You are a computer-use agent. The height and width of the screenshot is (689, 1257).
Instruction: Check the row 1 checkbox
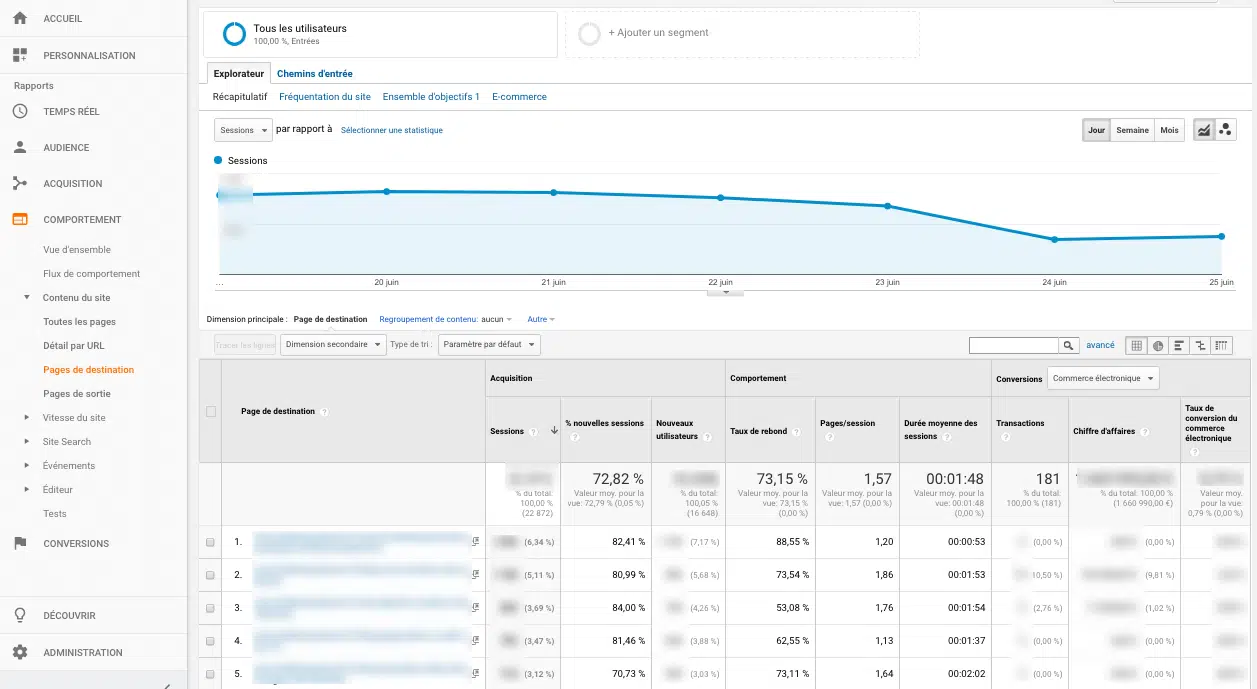pyautogui.click(x=210, y=542)
